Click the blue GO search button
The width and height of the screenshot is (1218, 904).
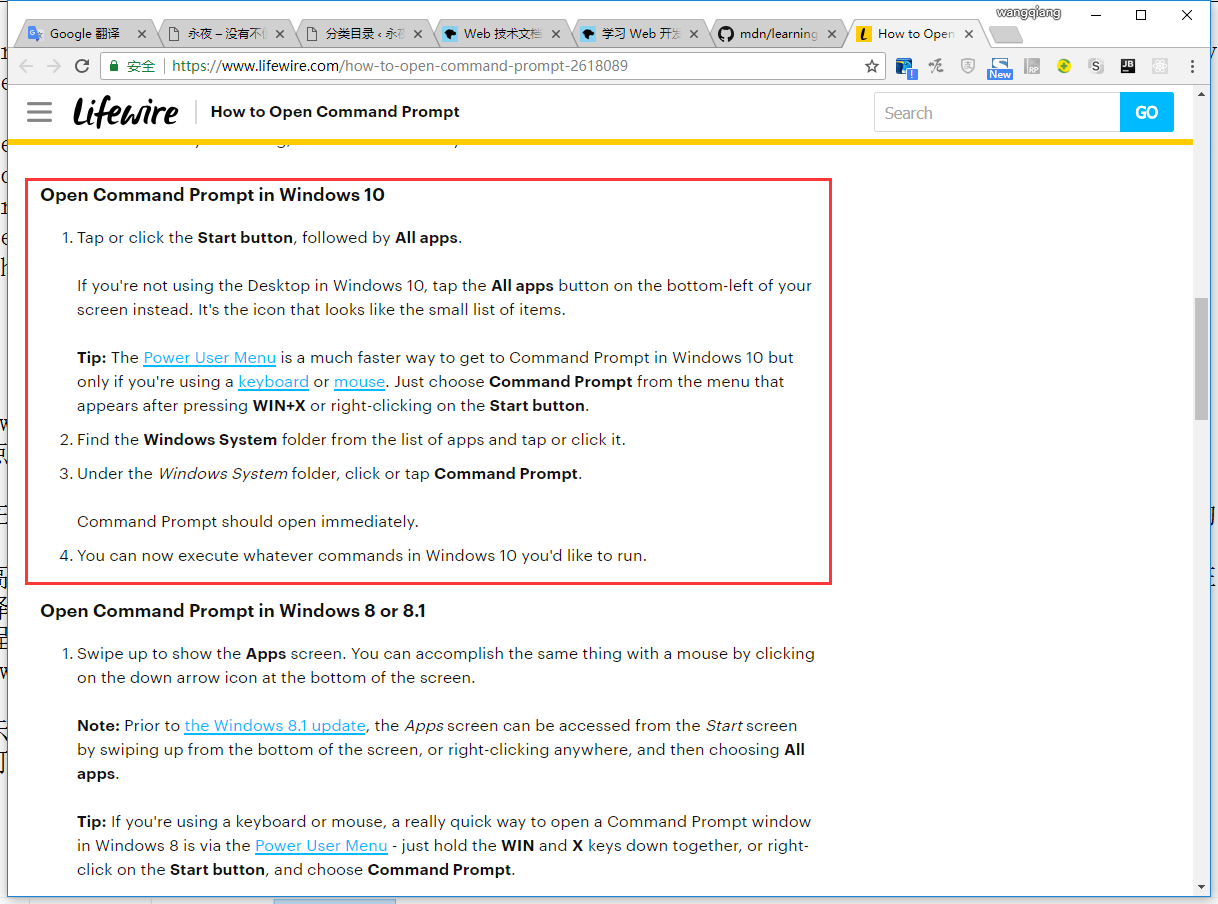(1147, 112)
